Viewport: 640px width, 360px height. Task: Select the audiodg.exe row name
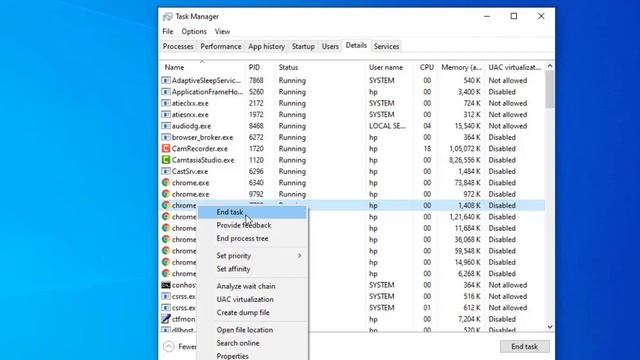pos(191,126)
